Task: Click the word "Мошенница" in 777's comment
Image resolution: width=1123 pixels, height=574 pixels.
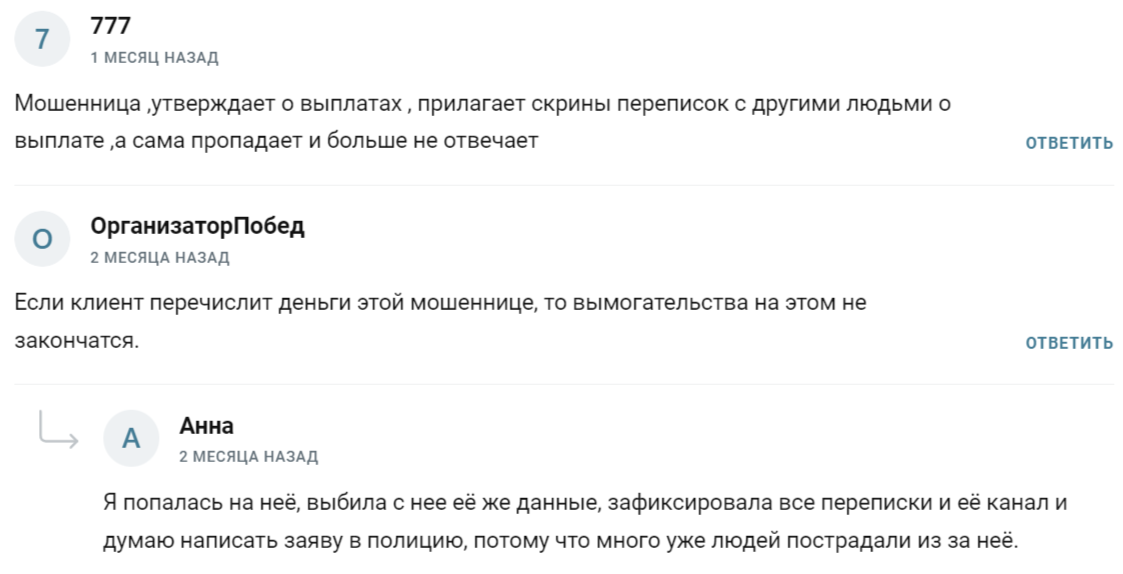Action: pyautogui.click(x=78, y=104)
